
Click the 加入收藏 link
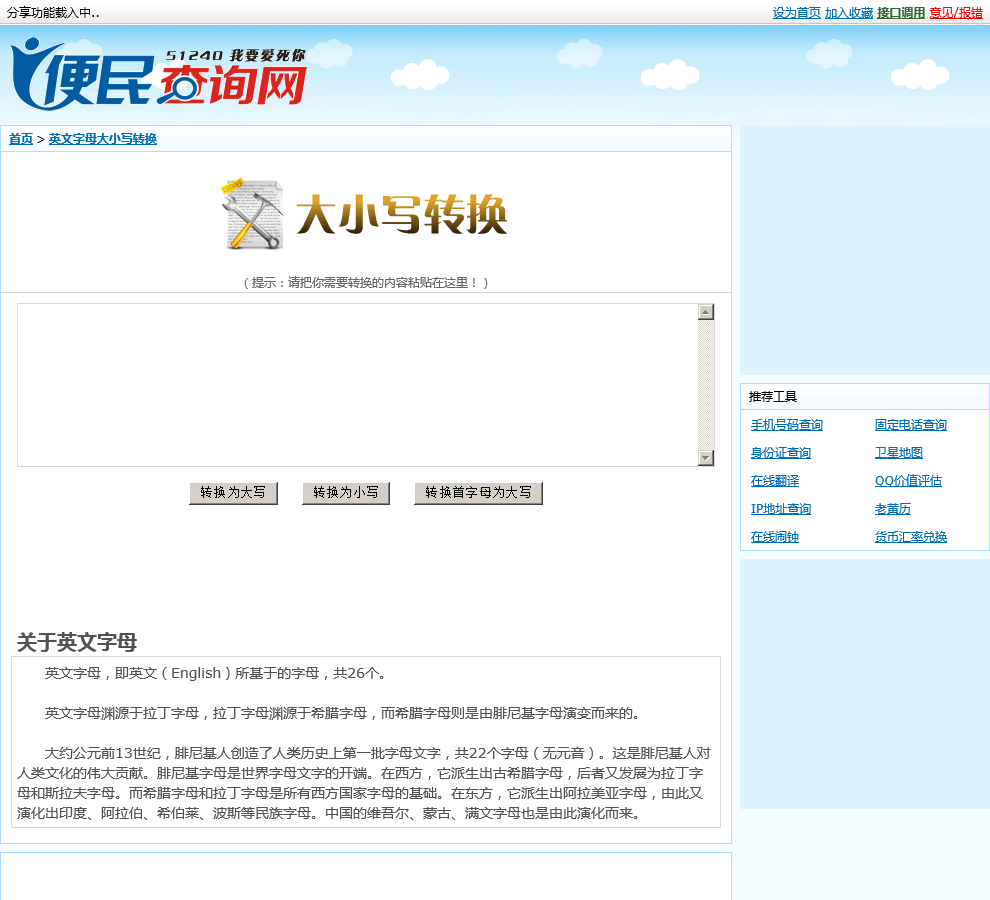pyautogui.click(x=849, y=13)
